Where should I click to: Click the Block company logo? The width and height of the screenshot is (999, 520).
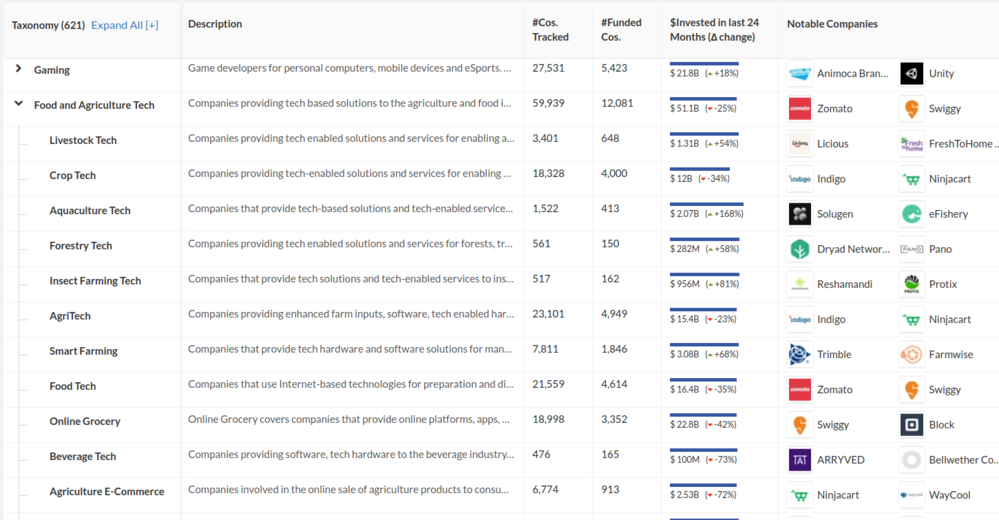tap(911, 424)
